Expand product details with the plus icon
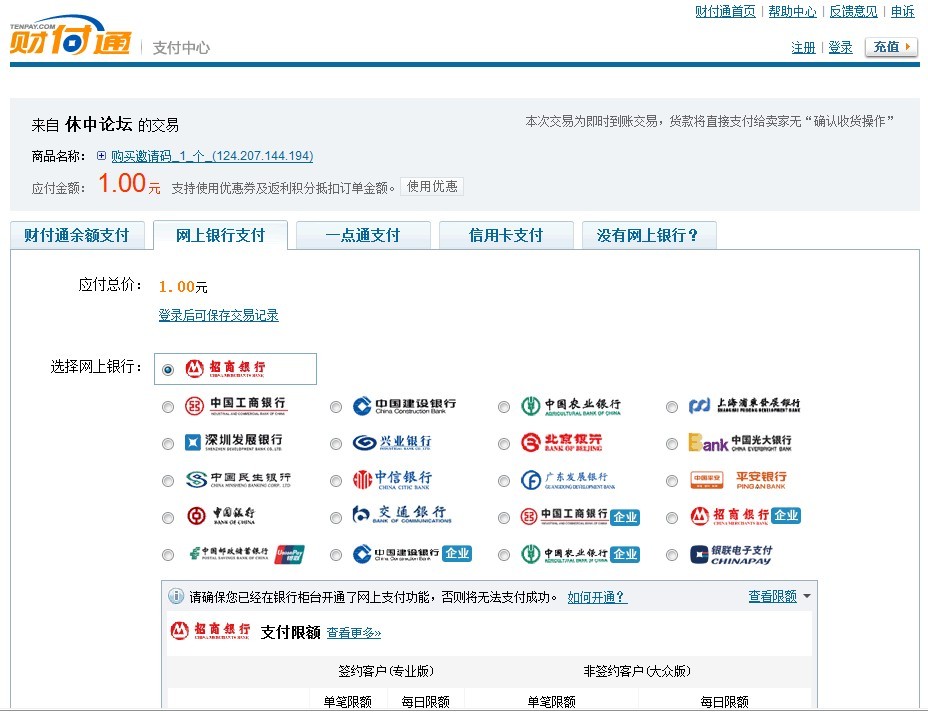The width and height of the screenshot is (928, 712). pos(101,156)
